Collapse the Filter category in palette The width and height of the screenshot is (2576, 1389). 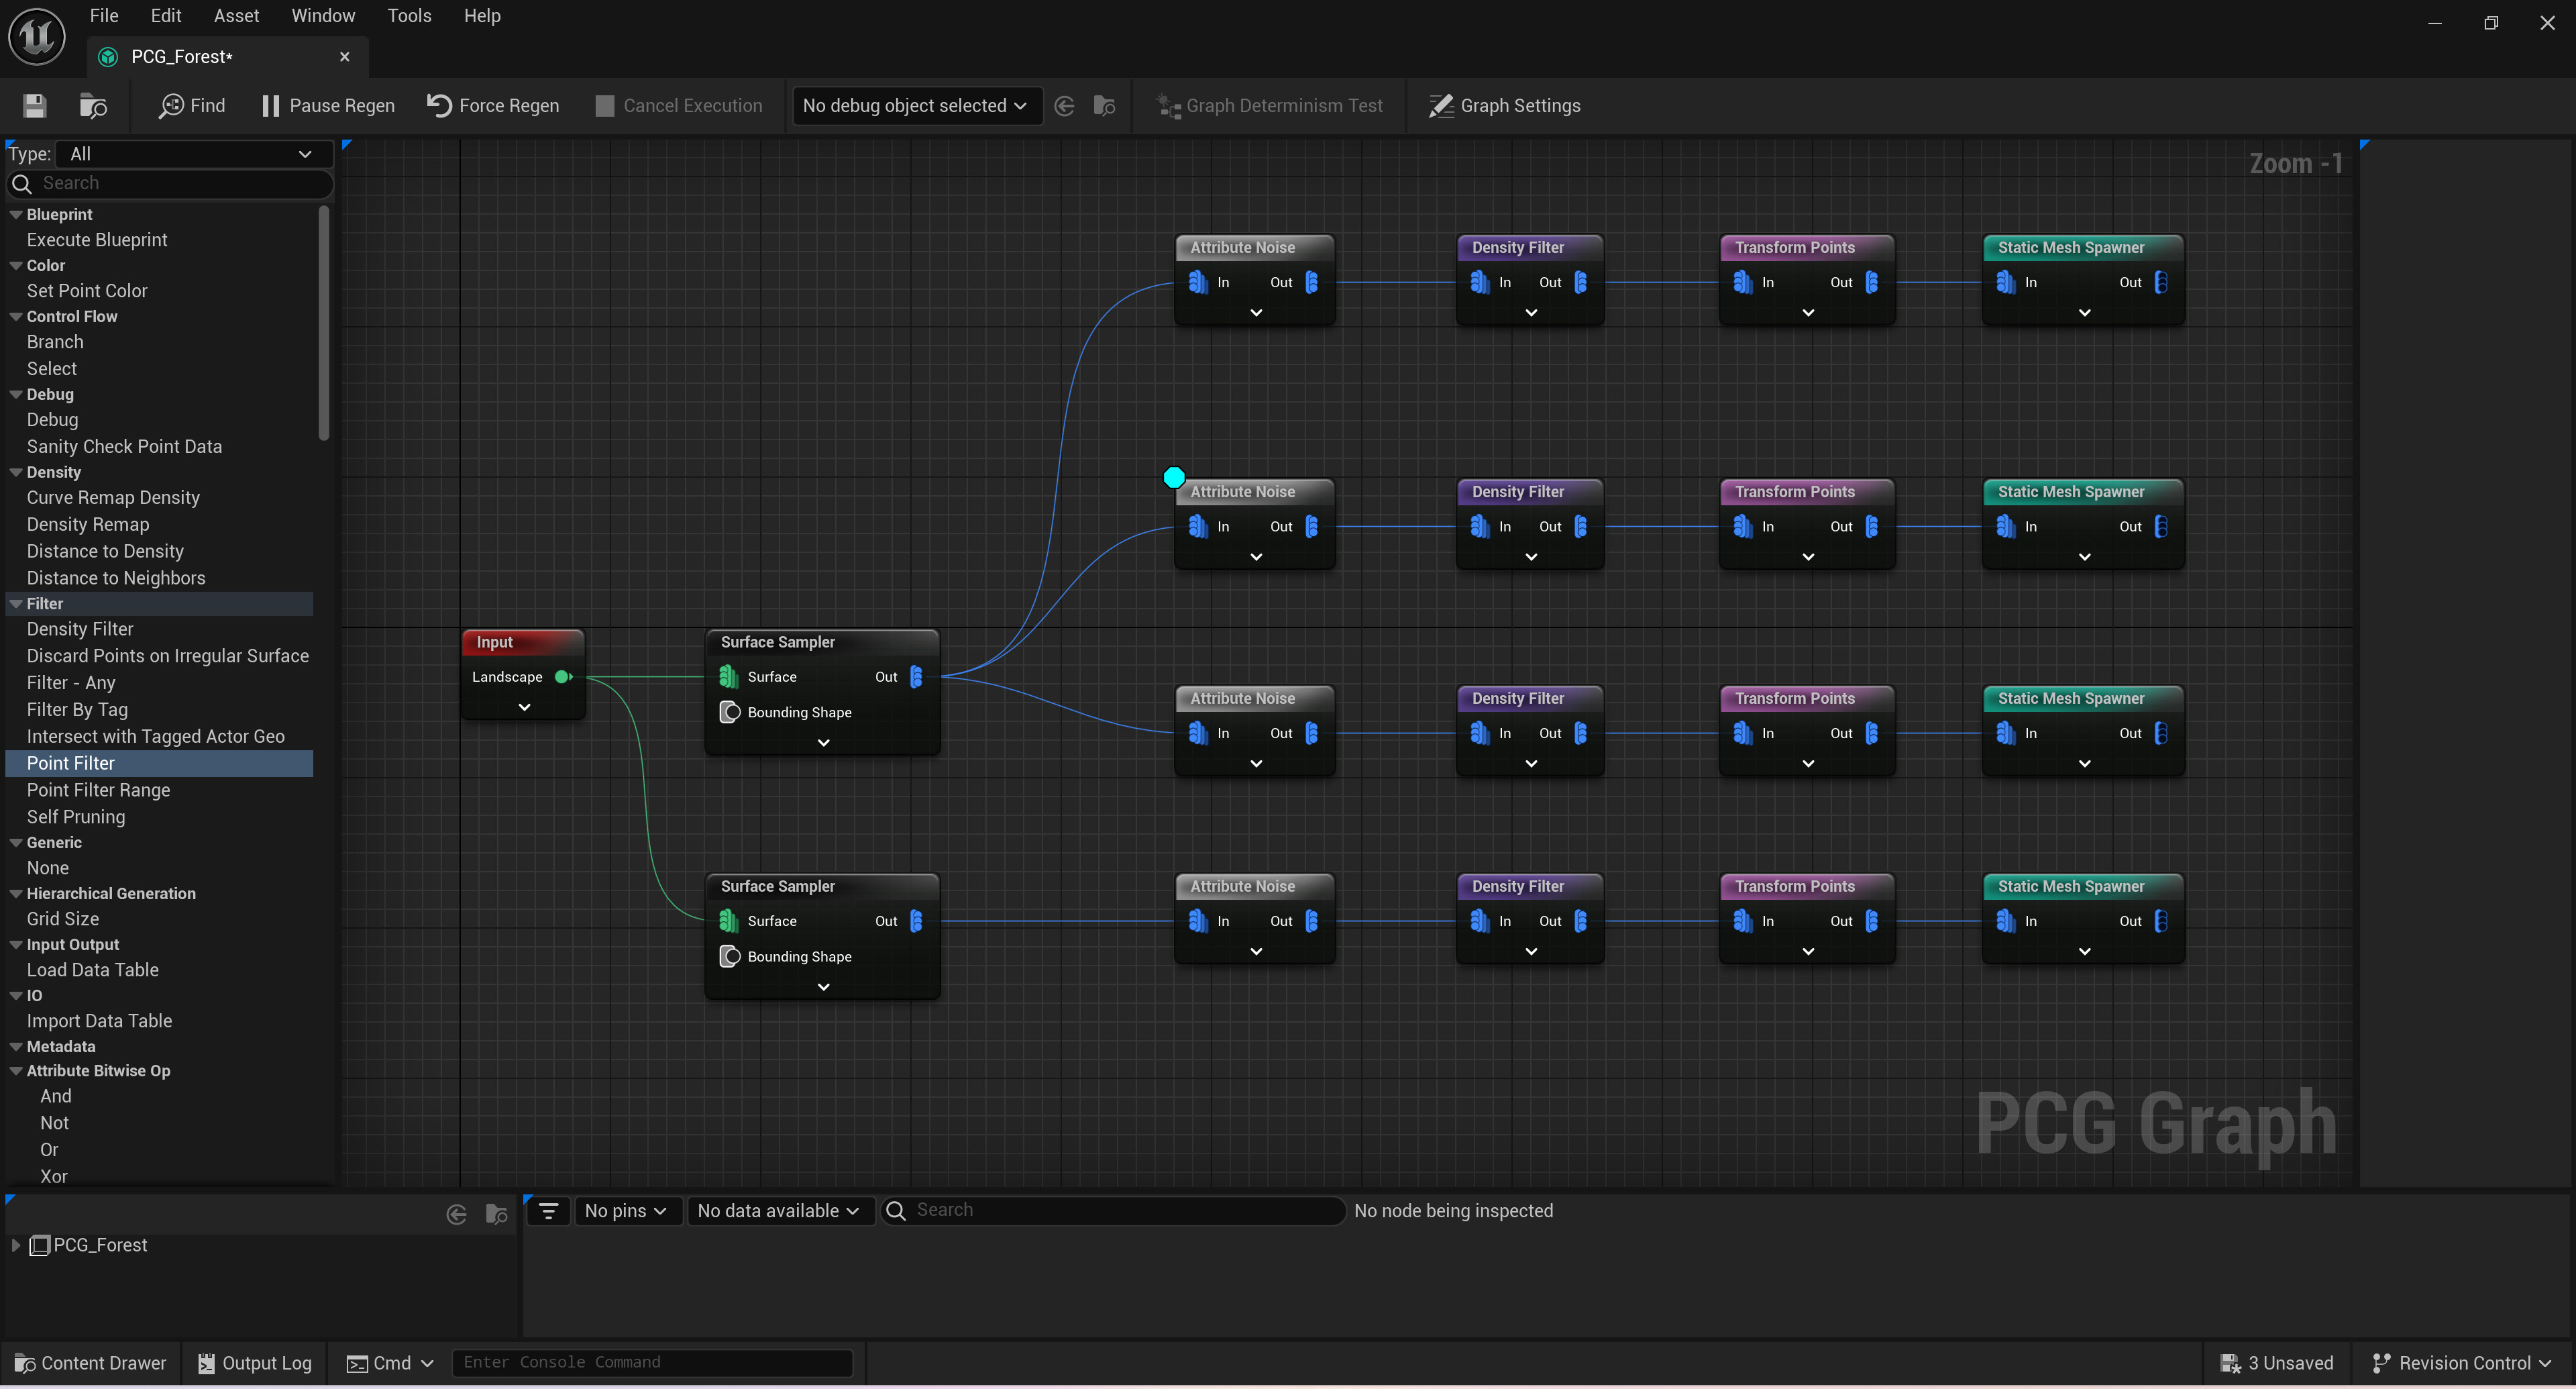[x=16, y=604]
